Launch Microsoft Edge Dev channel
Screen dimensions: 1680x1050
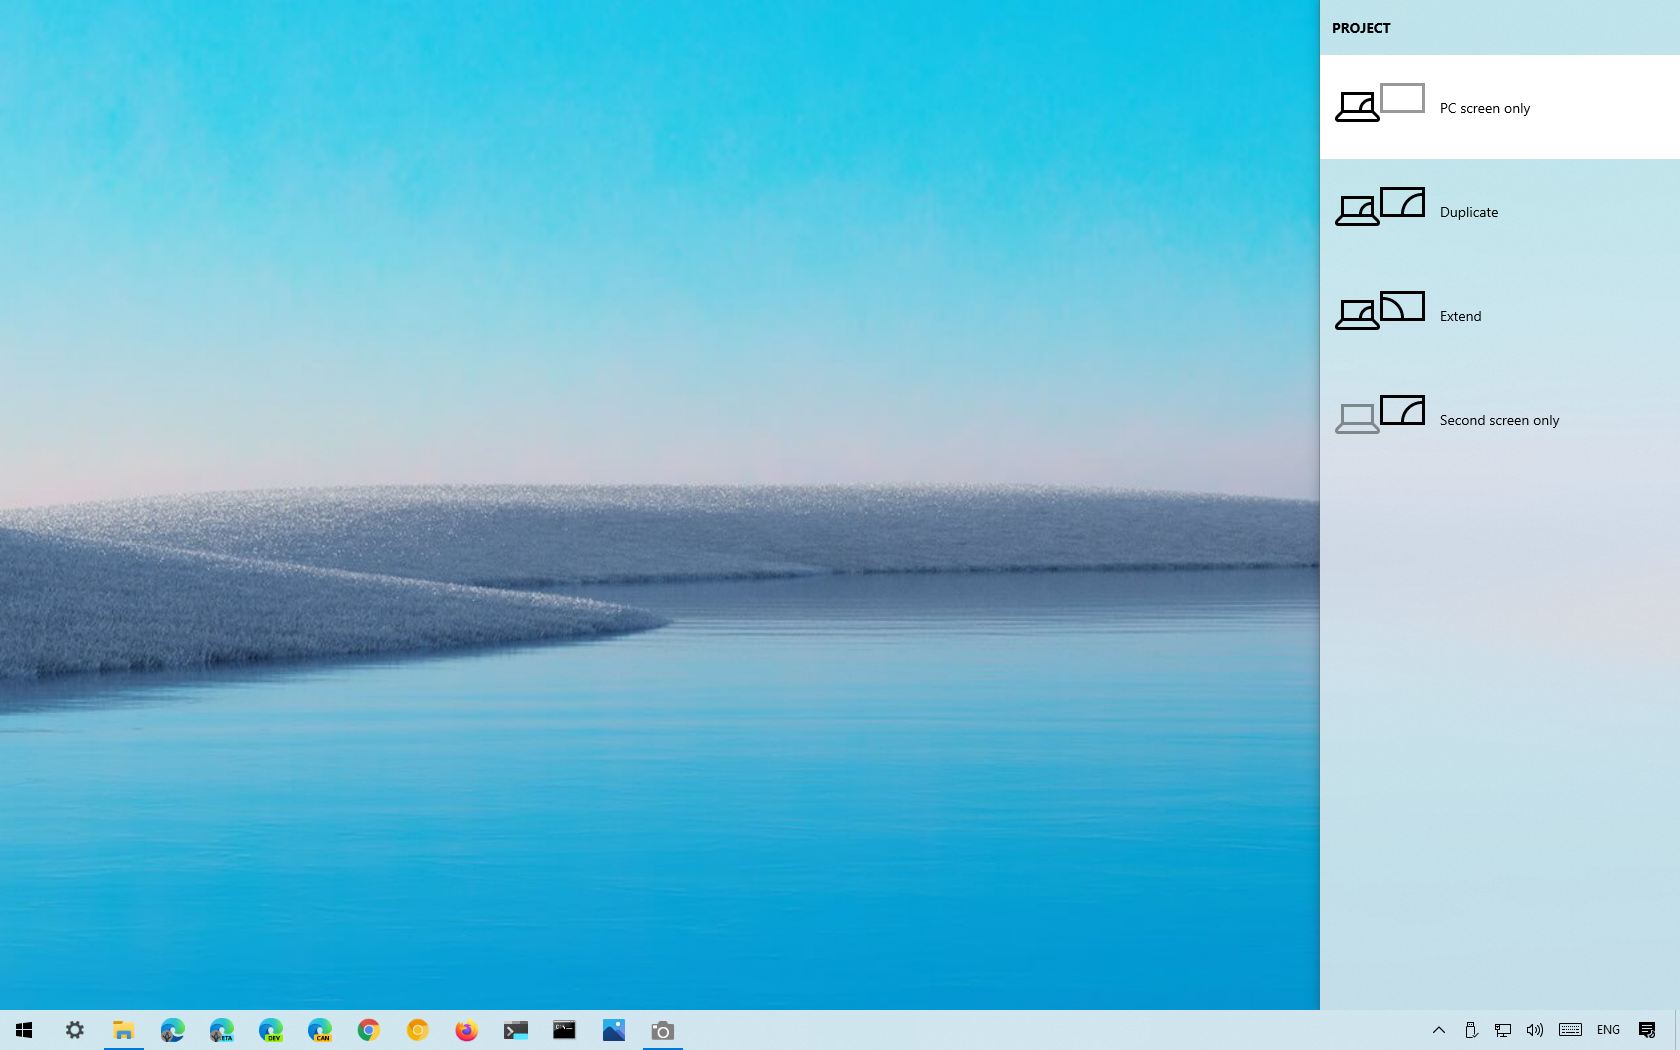pyautogui.click(x=270, y=1030)
